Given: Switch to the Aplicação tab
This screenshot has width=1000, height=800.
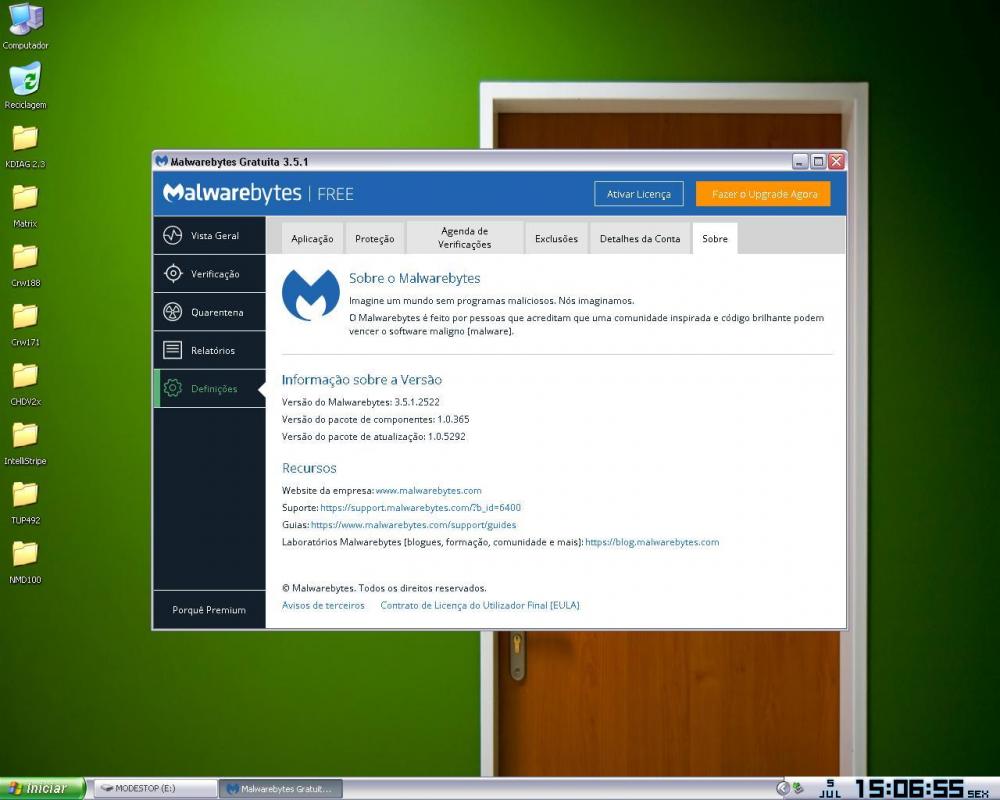Looking at the screenshot, I should (x=312, y=239).
